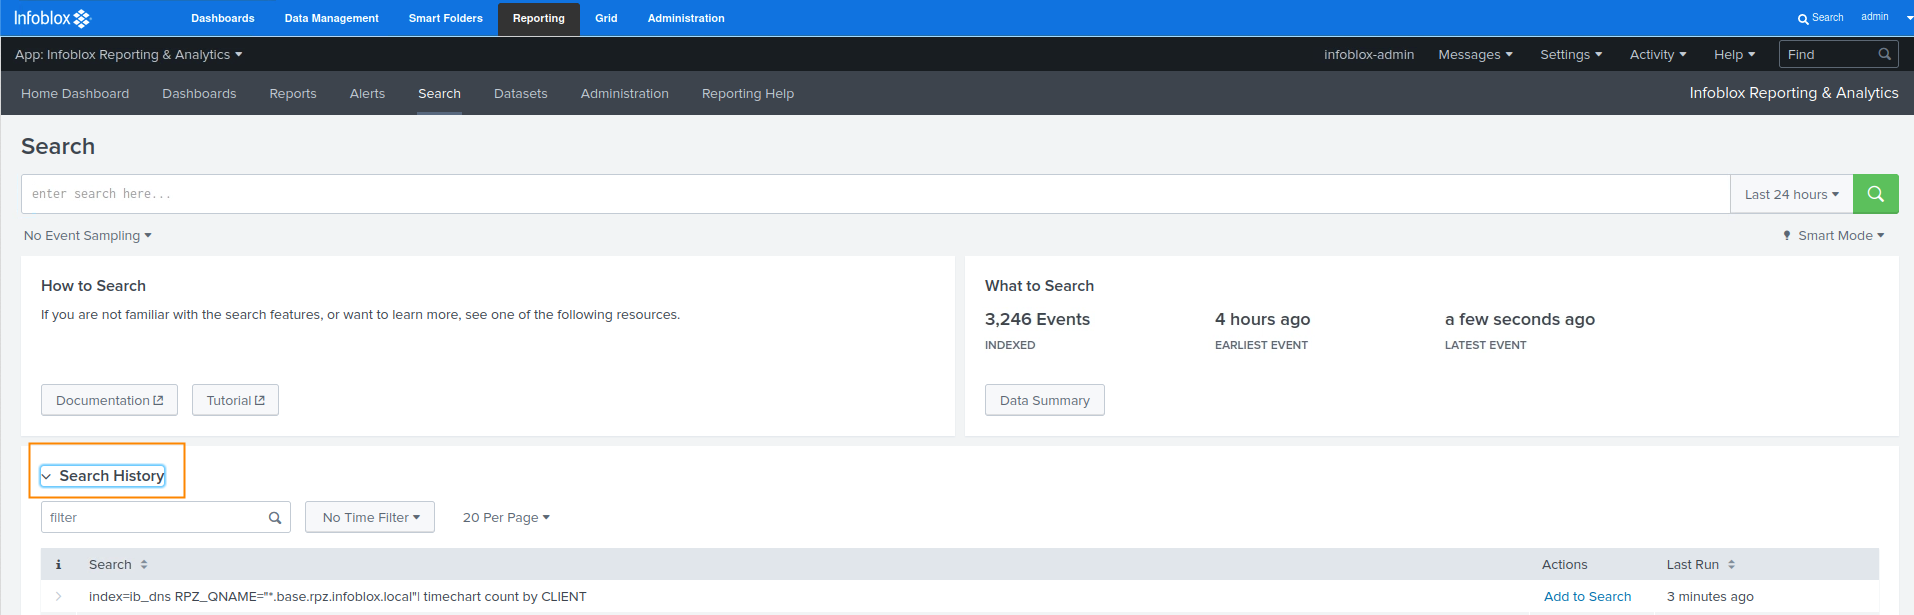Open the 20 Per Page dropdown
Screen dimensions: 1914x615
click(x=506, y=517)
